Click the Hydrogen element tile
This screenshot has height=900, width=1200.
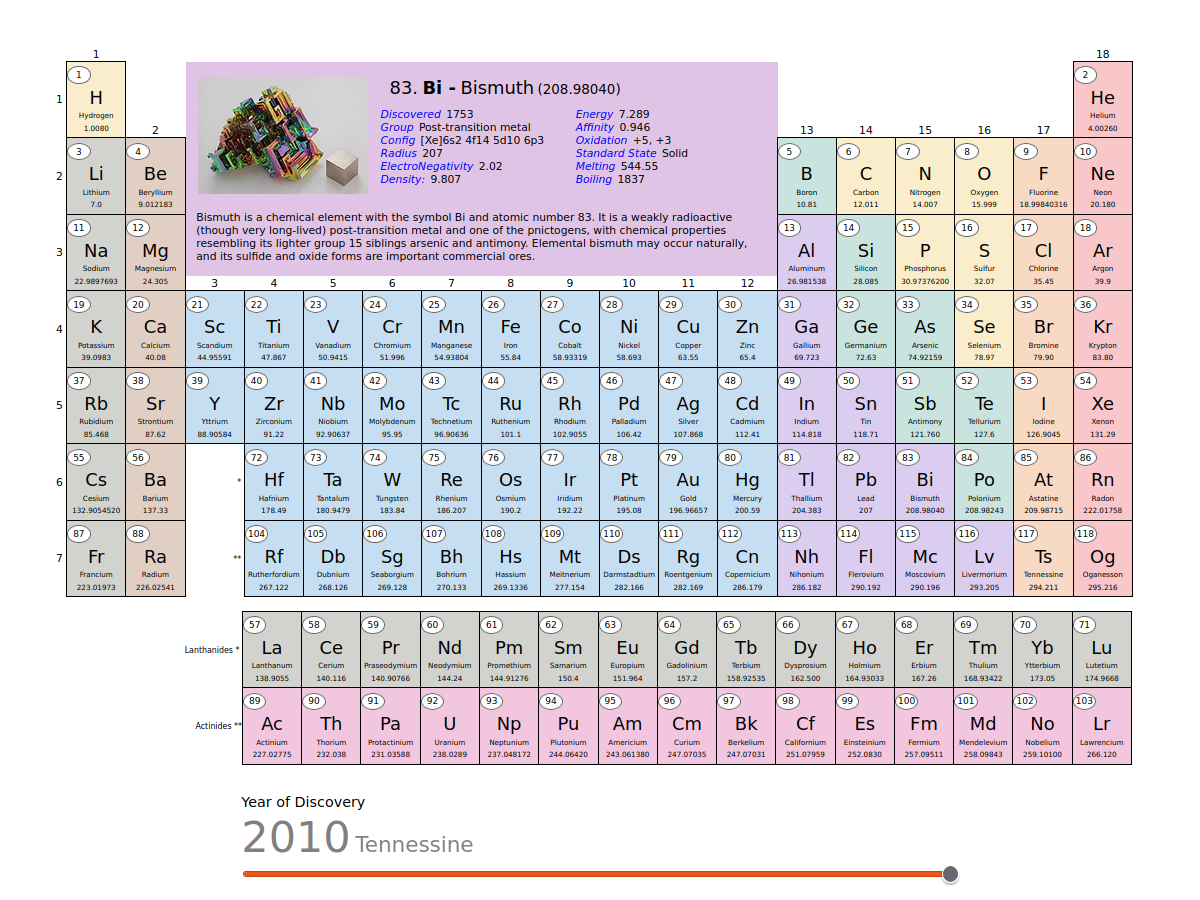click(x=96, y=100)
